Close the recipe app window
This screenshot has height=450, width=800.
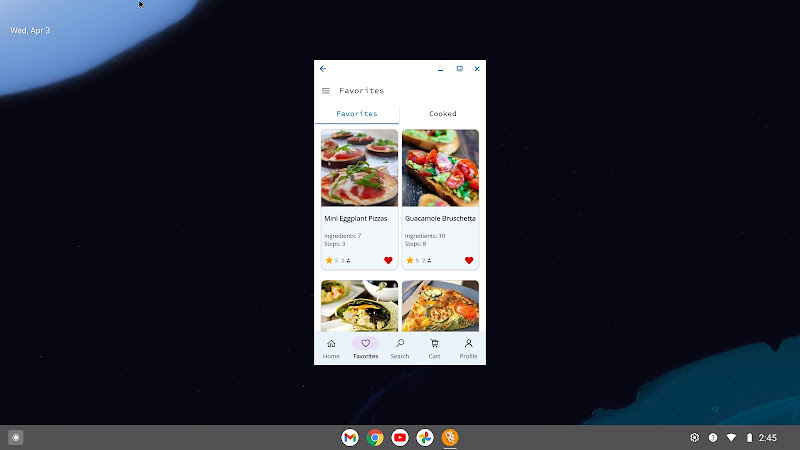[477, 68]
